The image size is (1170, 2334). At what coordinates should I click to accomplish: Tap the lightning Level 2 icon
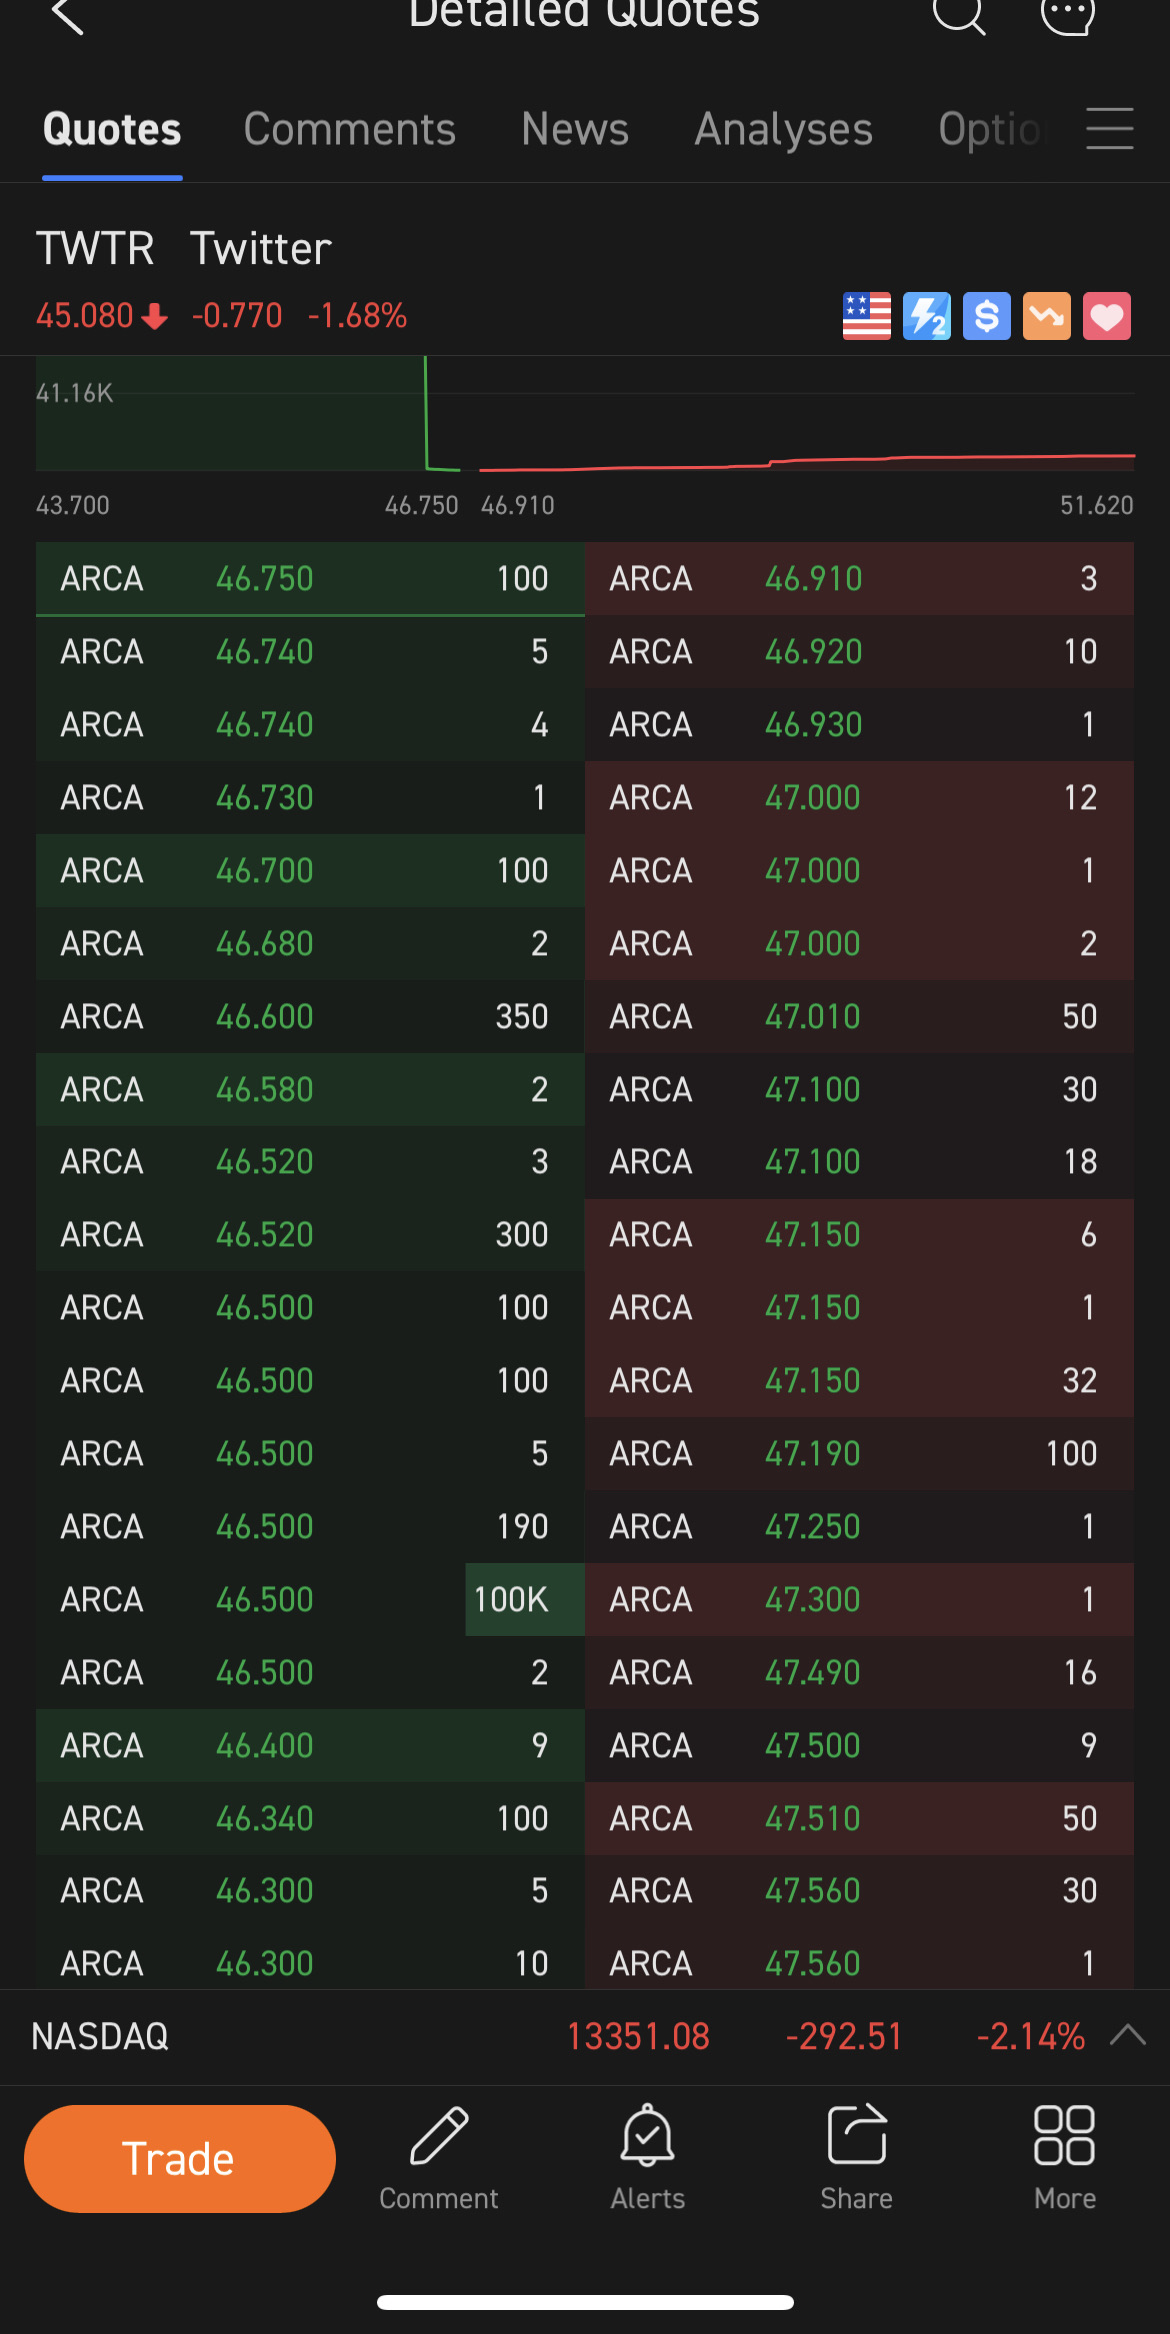(926, 316)
